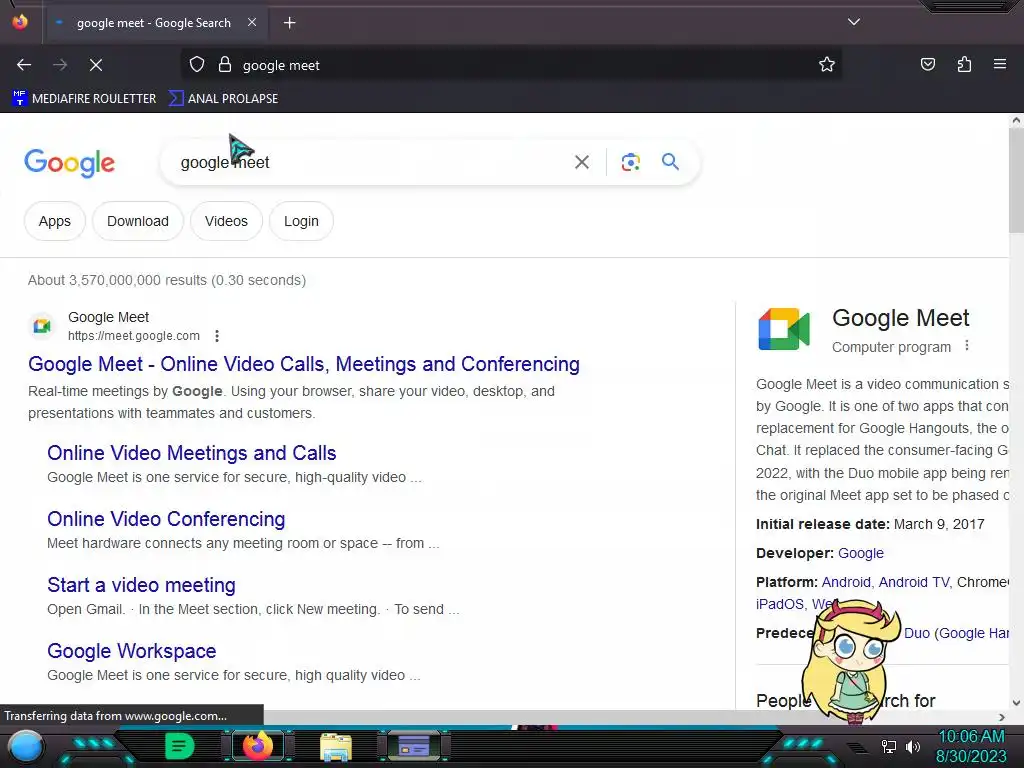Filter results by Apps

coord(55,221)
